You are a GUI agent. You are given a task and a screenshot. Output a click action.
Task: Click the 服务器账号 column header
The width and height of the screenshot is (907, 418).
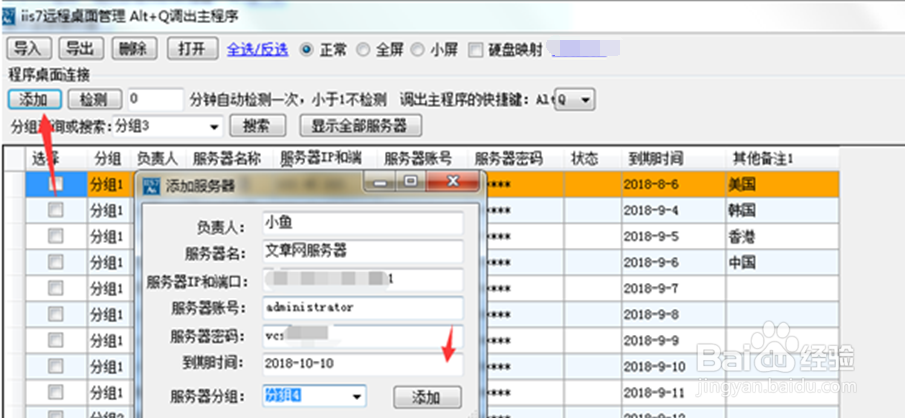[421, 158]
